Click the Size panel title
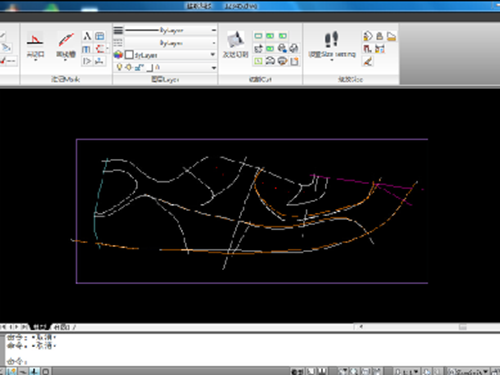The width and height of the screenshot is (500, 375). (x=351, y=80)
